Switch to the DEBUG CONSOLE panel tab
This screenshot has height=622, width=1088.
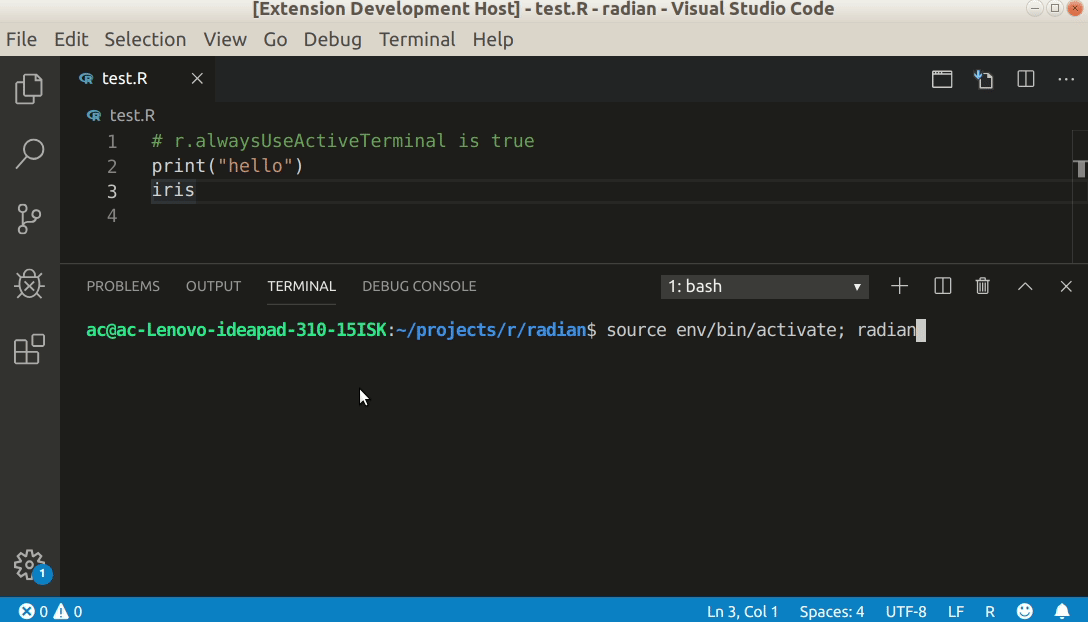(x=419, y=286)
